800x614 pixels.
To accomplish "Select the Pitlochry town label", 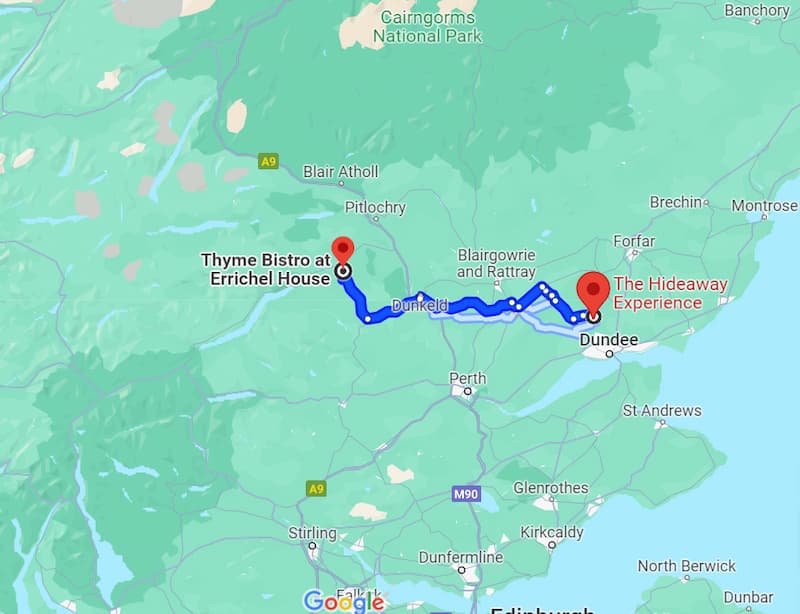I will click(375, 207).
